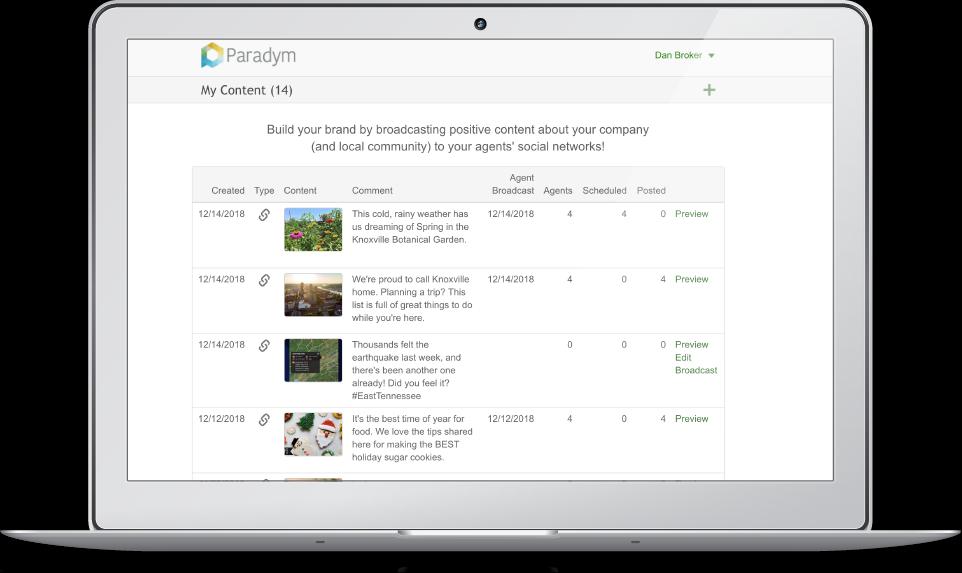This screenshot has width=962, height=573.
Task: Click the Comment column header
Action: [372, 190]
